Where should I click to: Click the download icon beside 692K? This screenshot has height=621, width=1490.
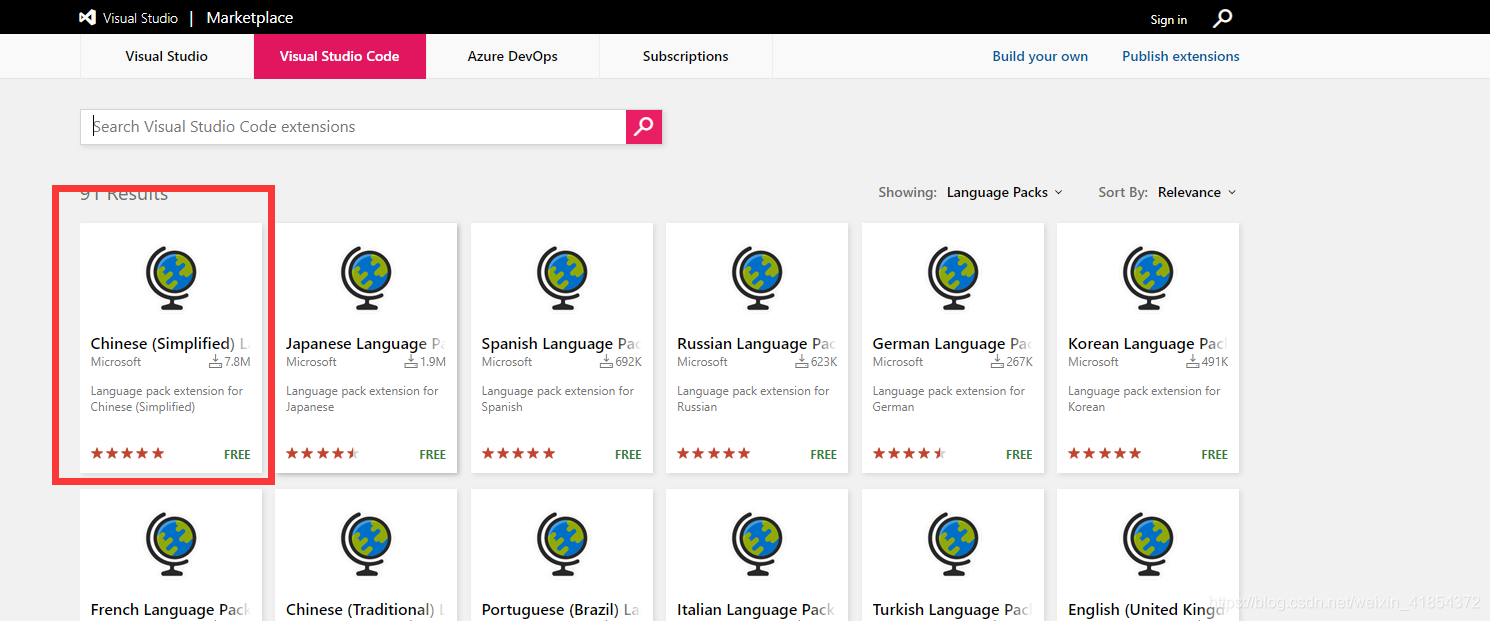pyautogui.click(x=607, y=361)
